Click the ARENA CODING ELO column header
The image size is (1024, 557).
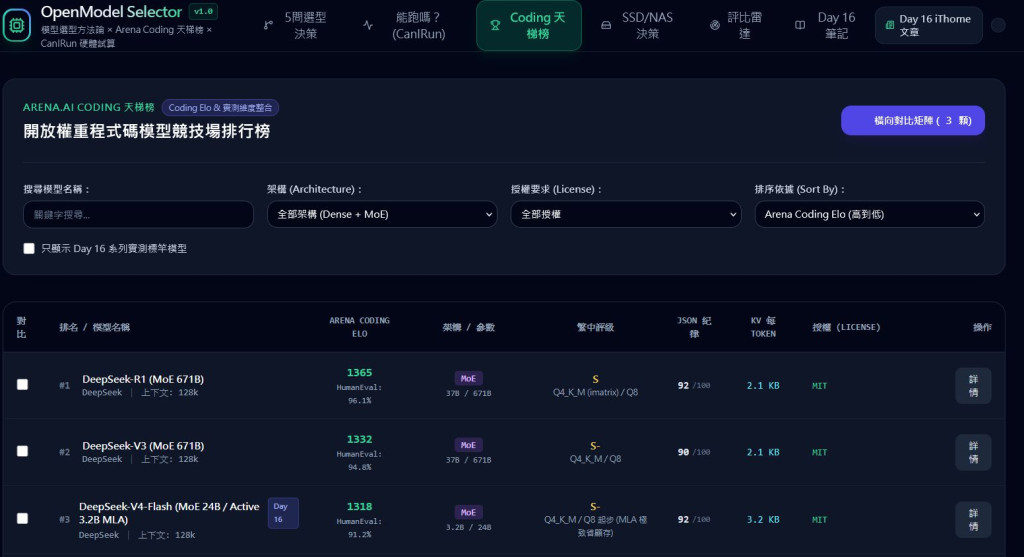pyautogui.click(x=359, y=327)
